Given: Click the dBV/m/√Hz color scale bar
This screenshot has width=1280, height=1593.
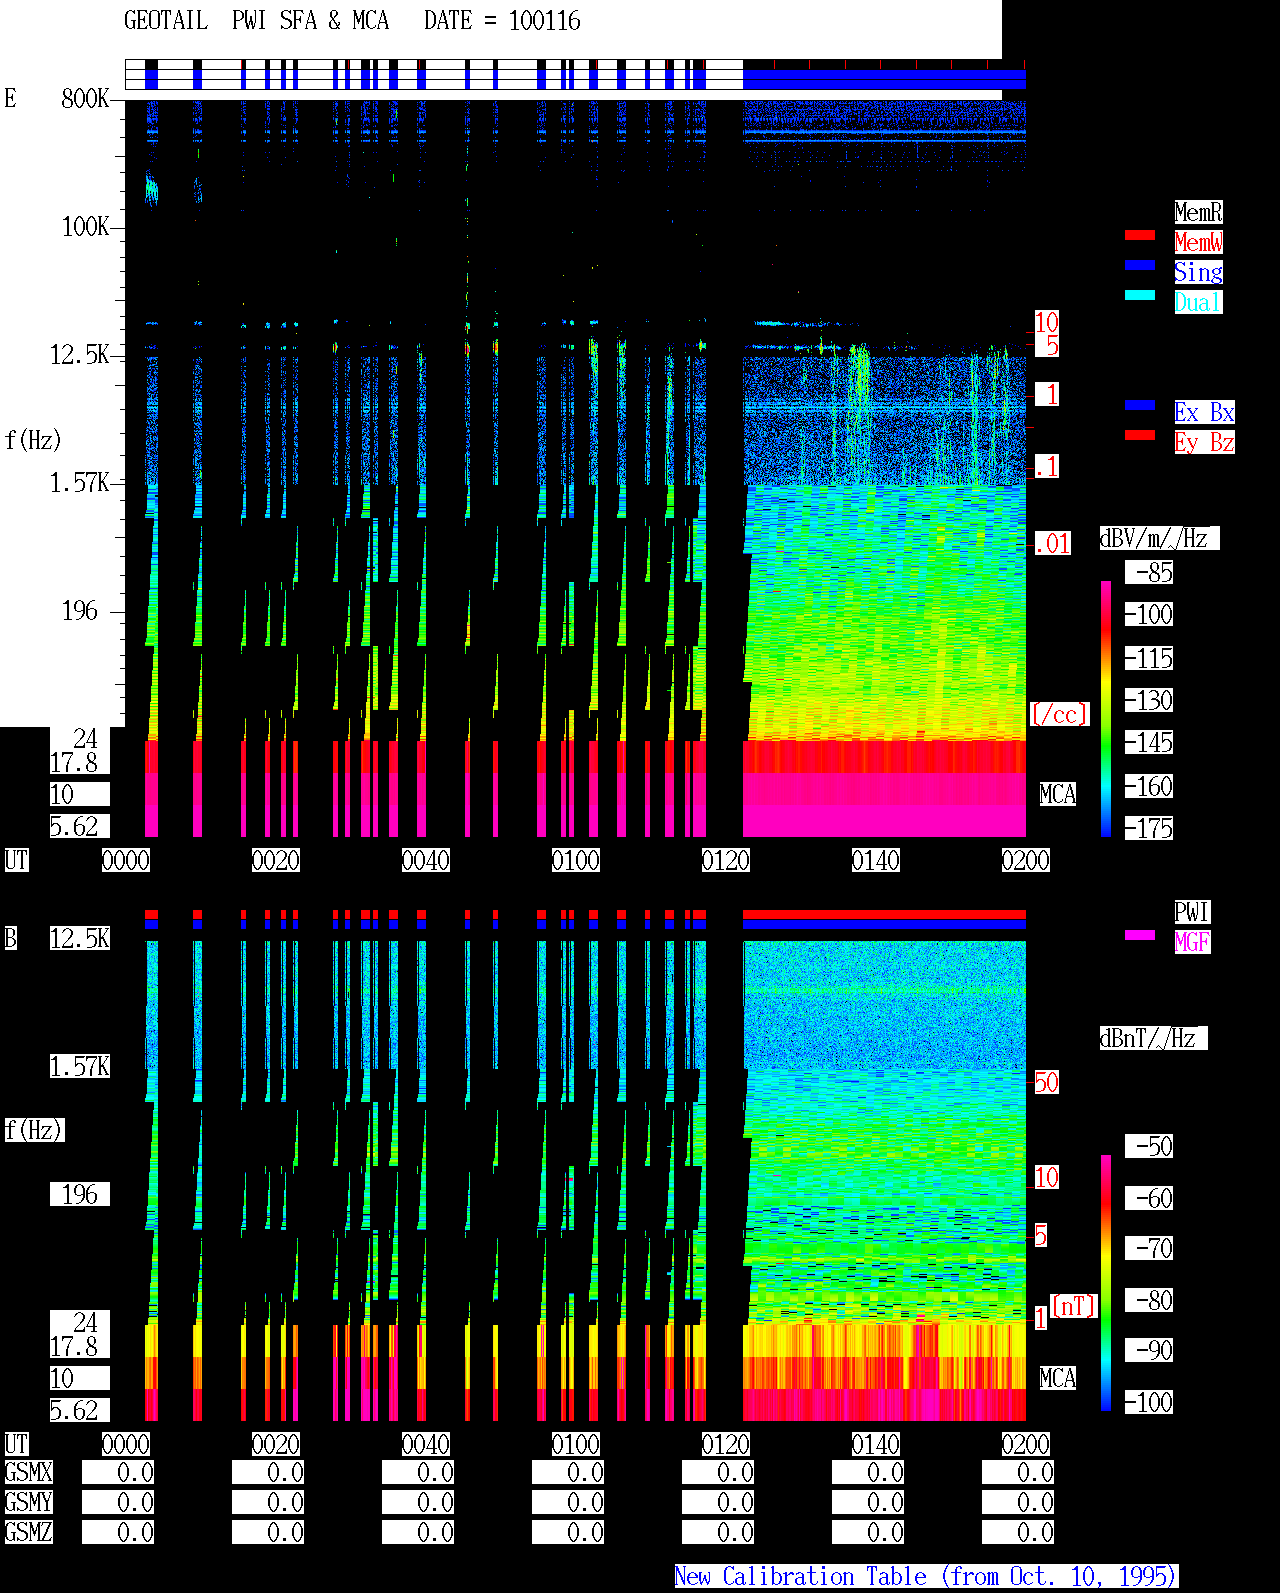Looking at the screenshot, I should 1106,708.
